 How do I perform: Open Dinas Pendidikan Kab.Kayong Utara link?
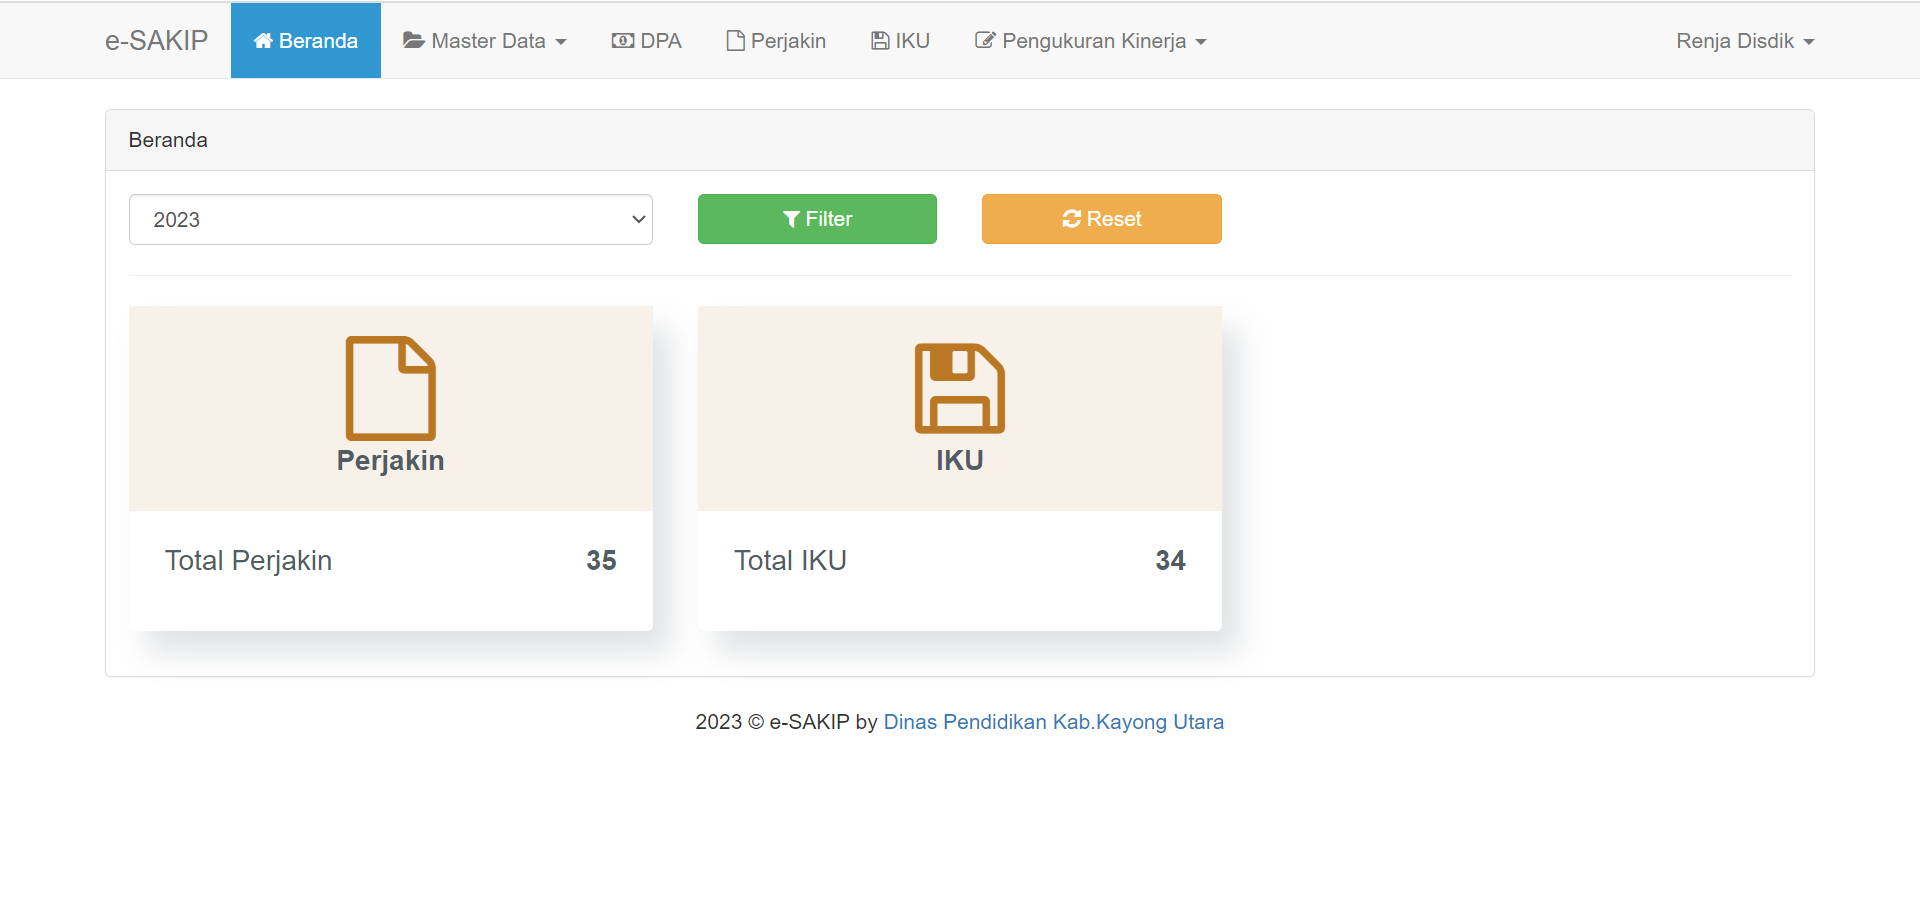pos(1053,722)
